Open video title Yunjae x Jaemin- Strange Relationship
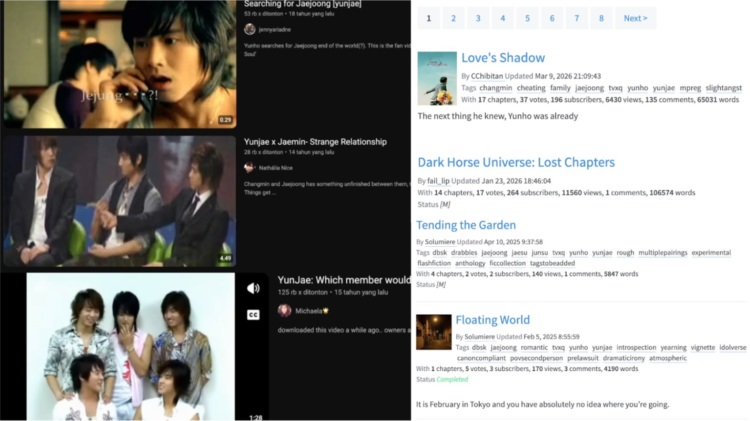The image size is (750, 421). coord(315,142)
